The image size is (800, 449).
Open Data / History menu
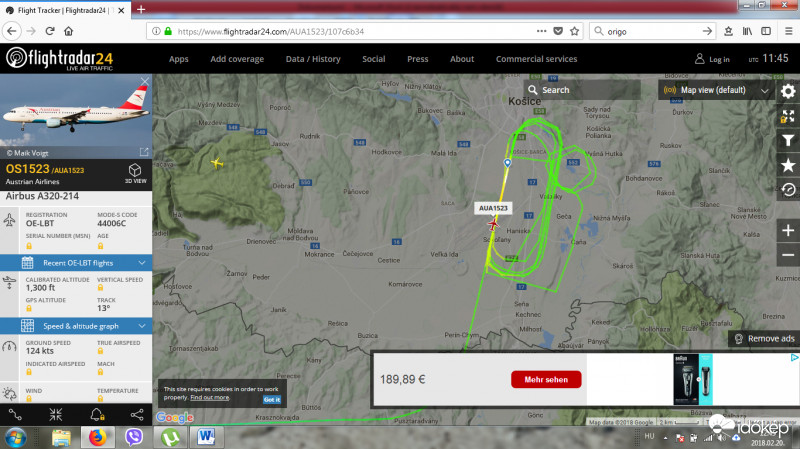[x=313, y=59]
